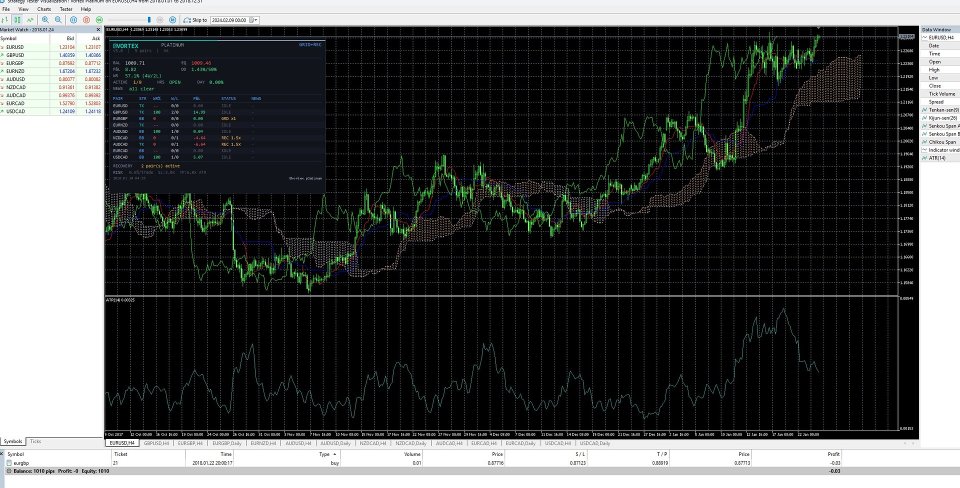This screenshot has width=960, height=488.
Task: Zoom in on the chart
Action: (x=45, y=20)
